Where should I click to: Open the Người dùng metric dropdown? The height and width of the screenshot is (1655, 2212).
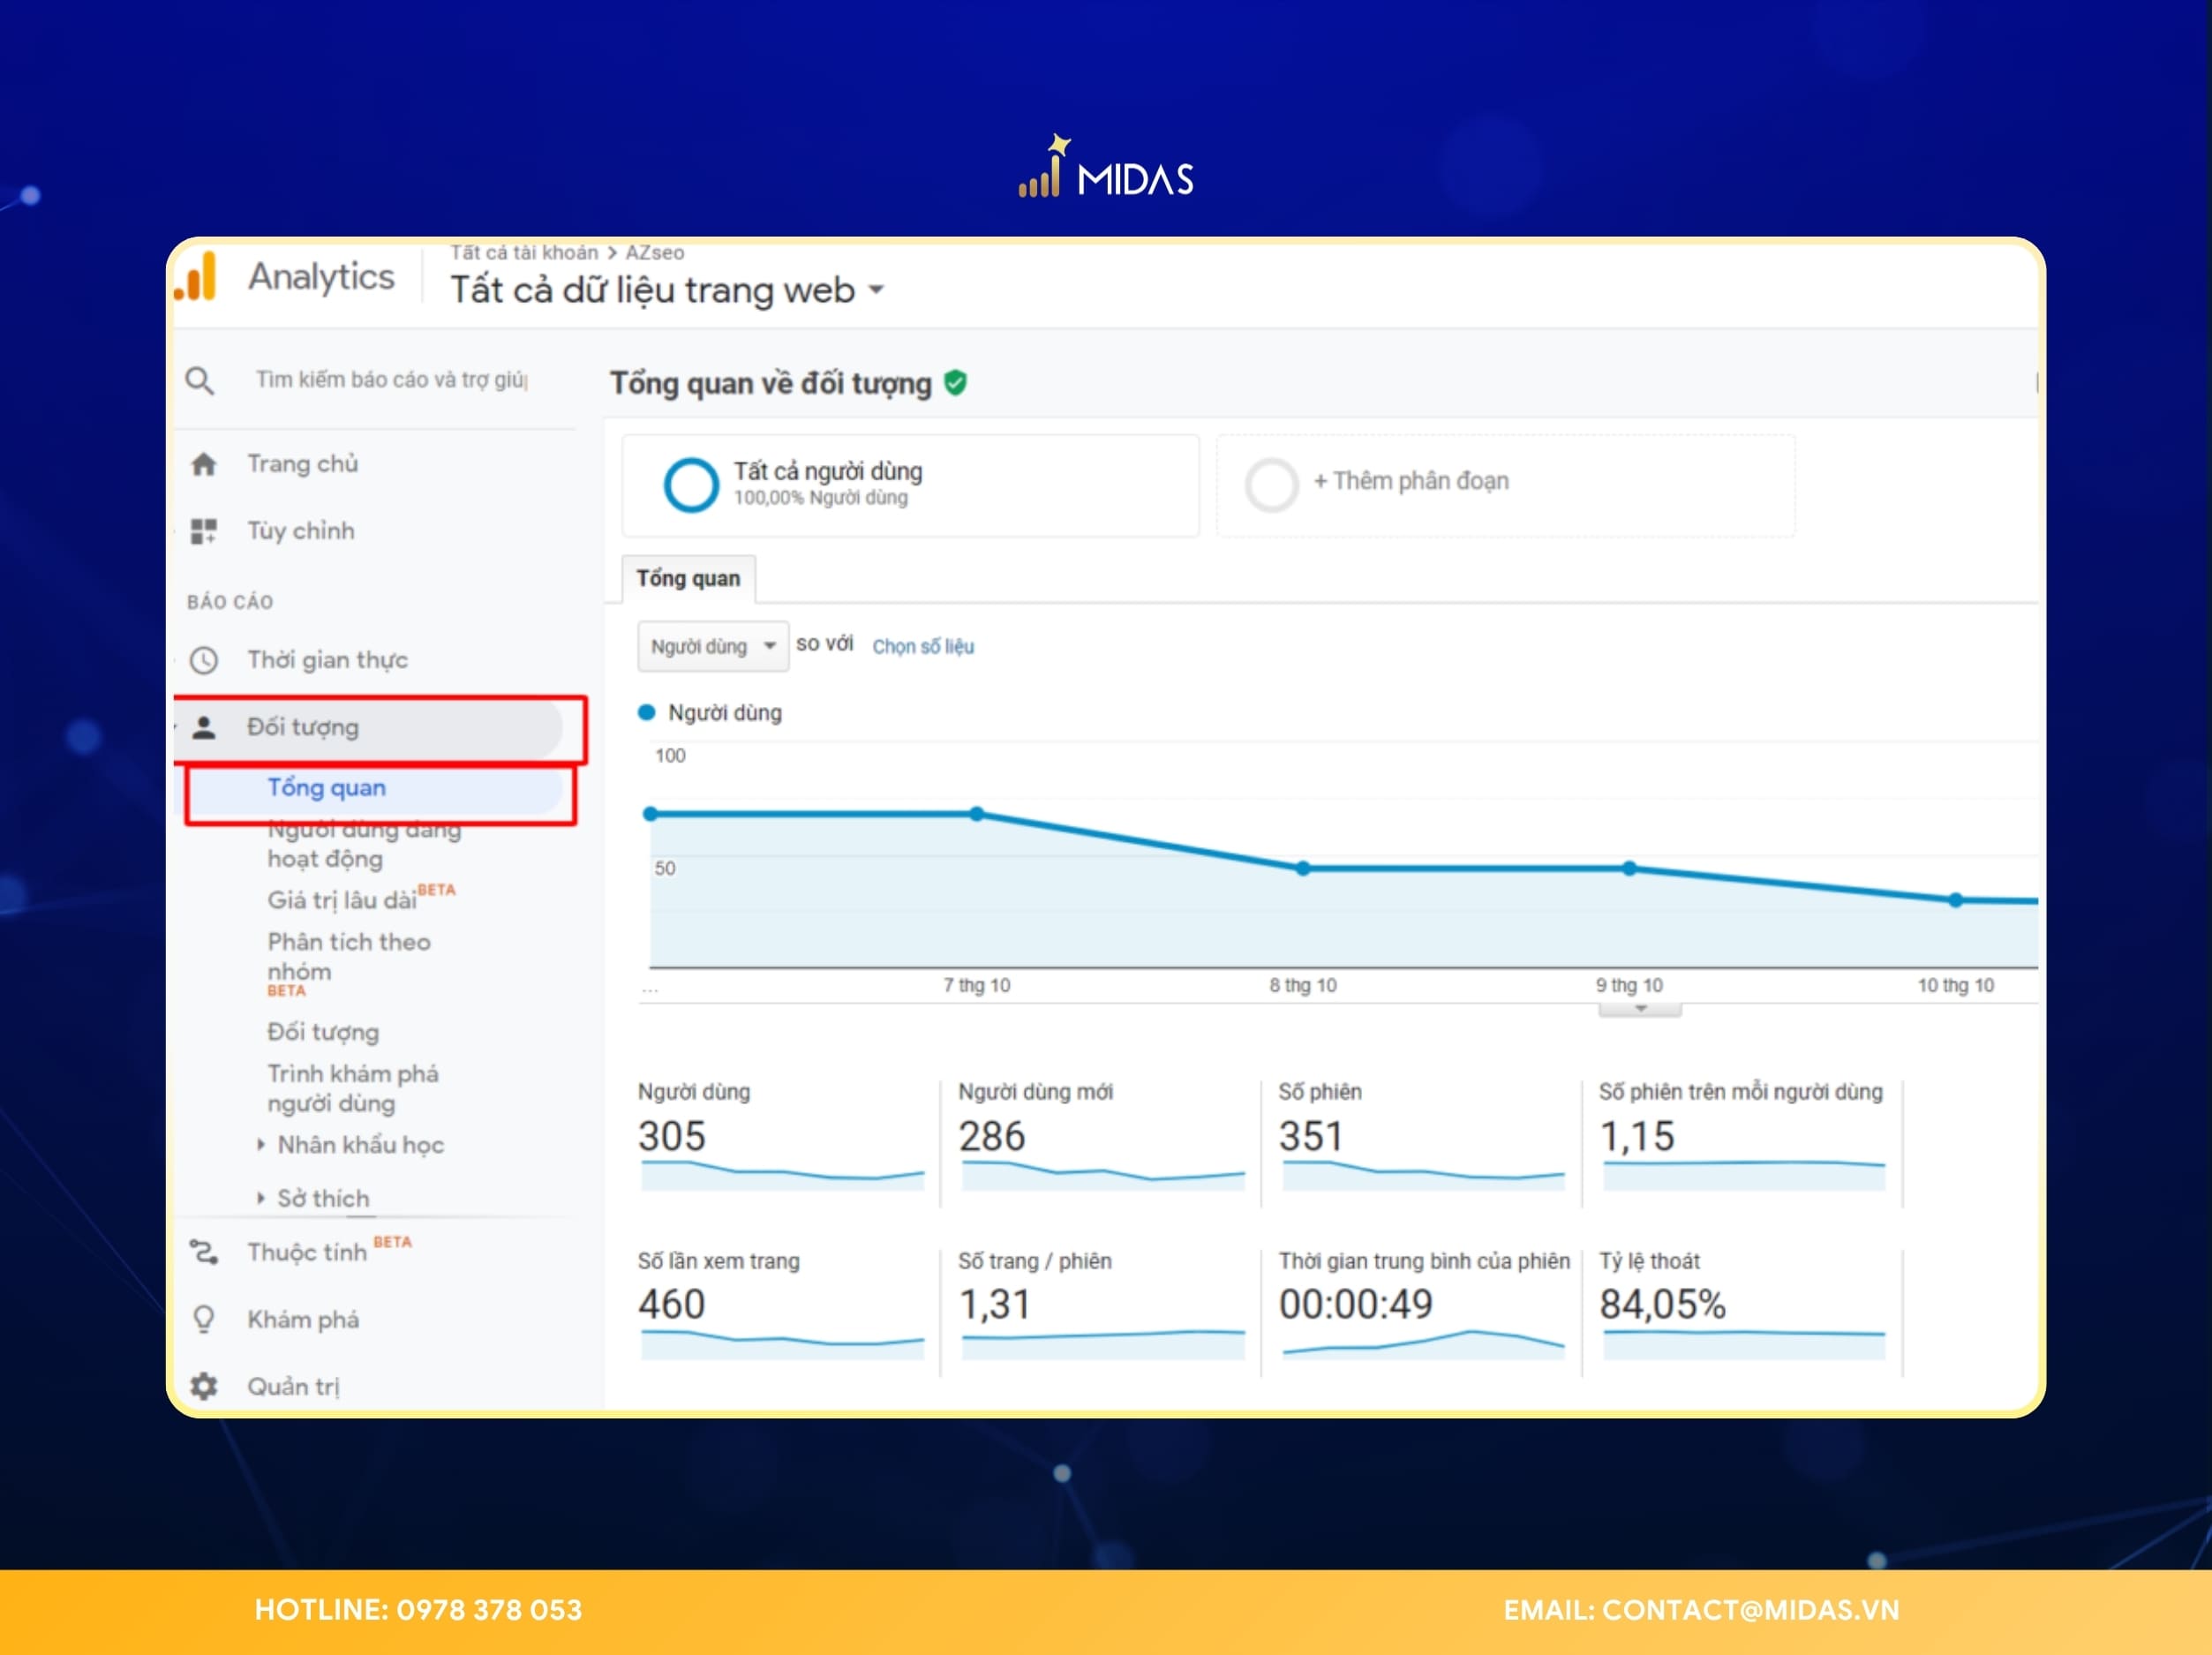(x=713, y=646)
